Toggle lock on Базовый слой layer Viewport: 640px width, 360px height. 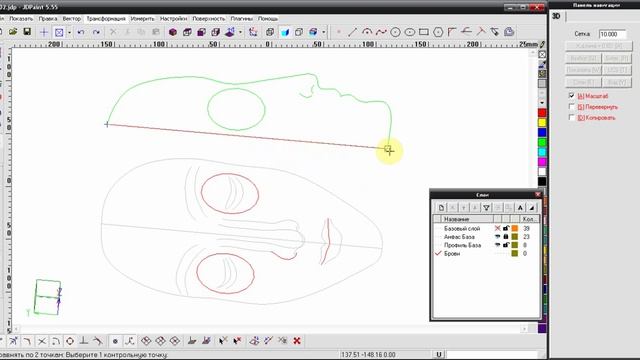coord(506,228)
